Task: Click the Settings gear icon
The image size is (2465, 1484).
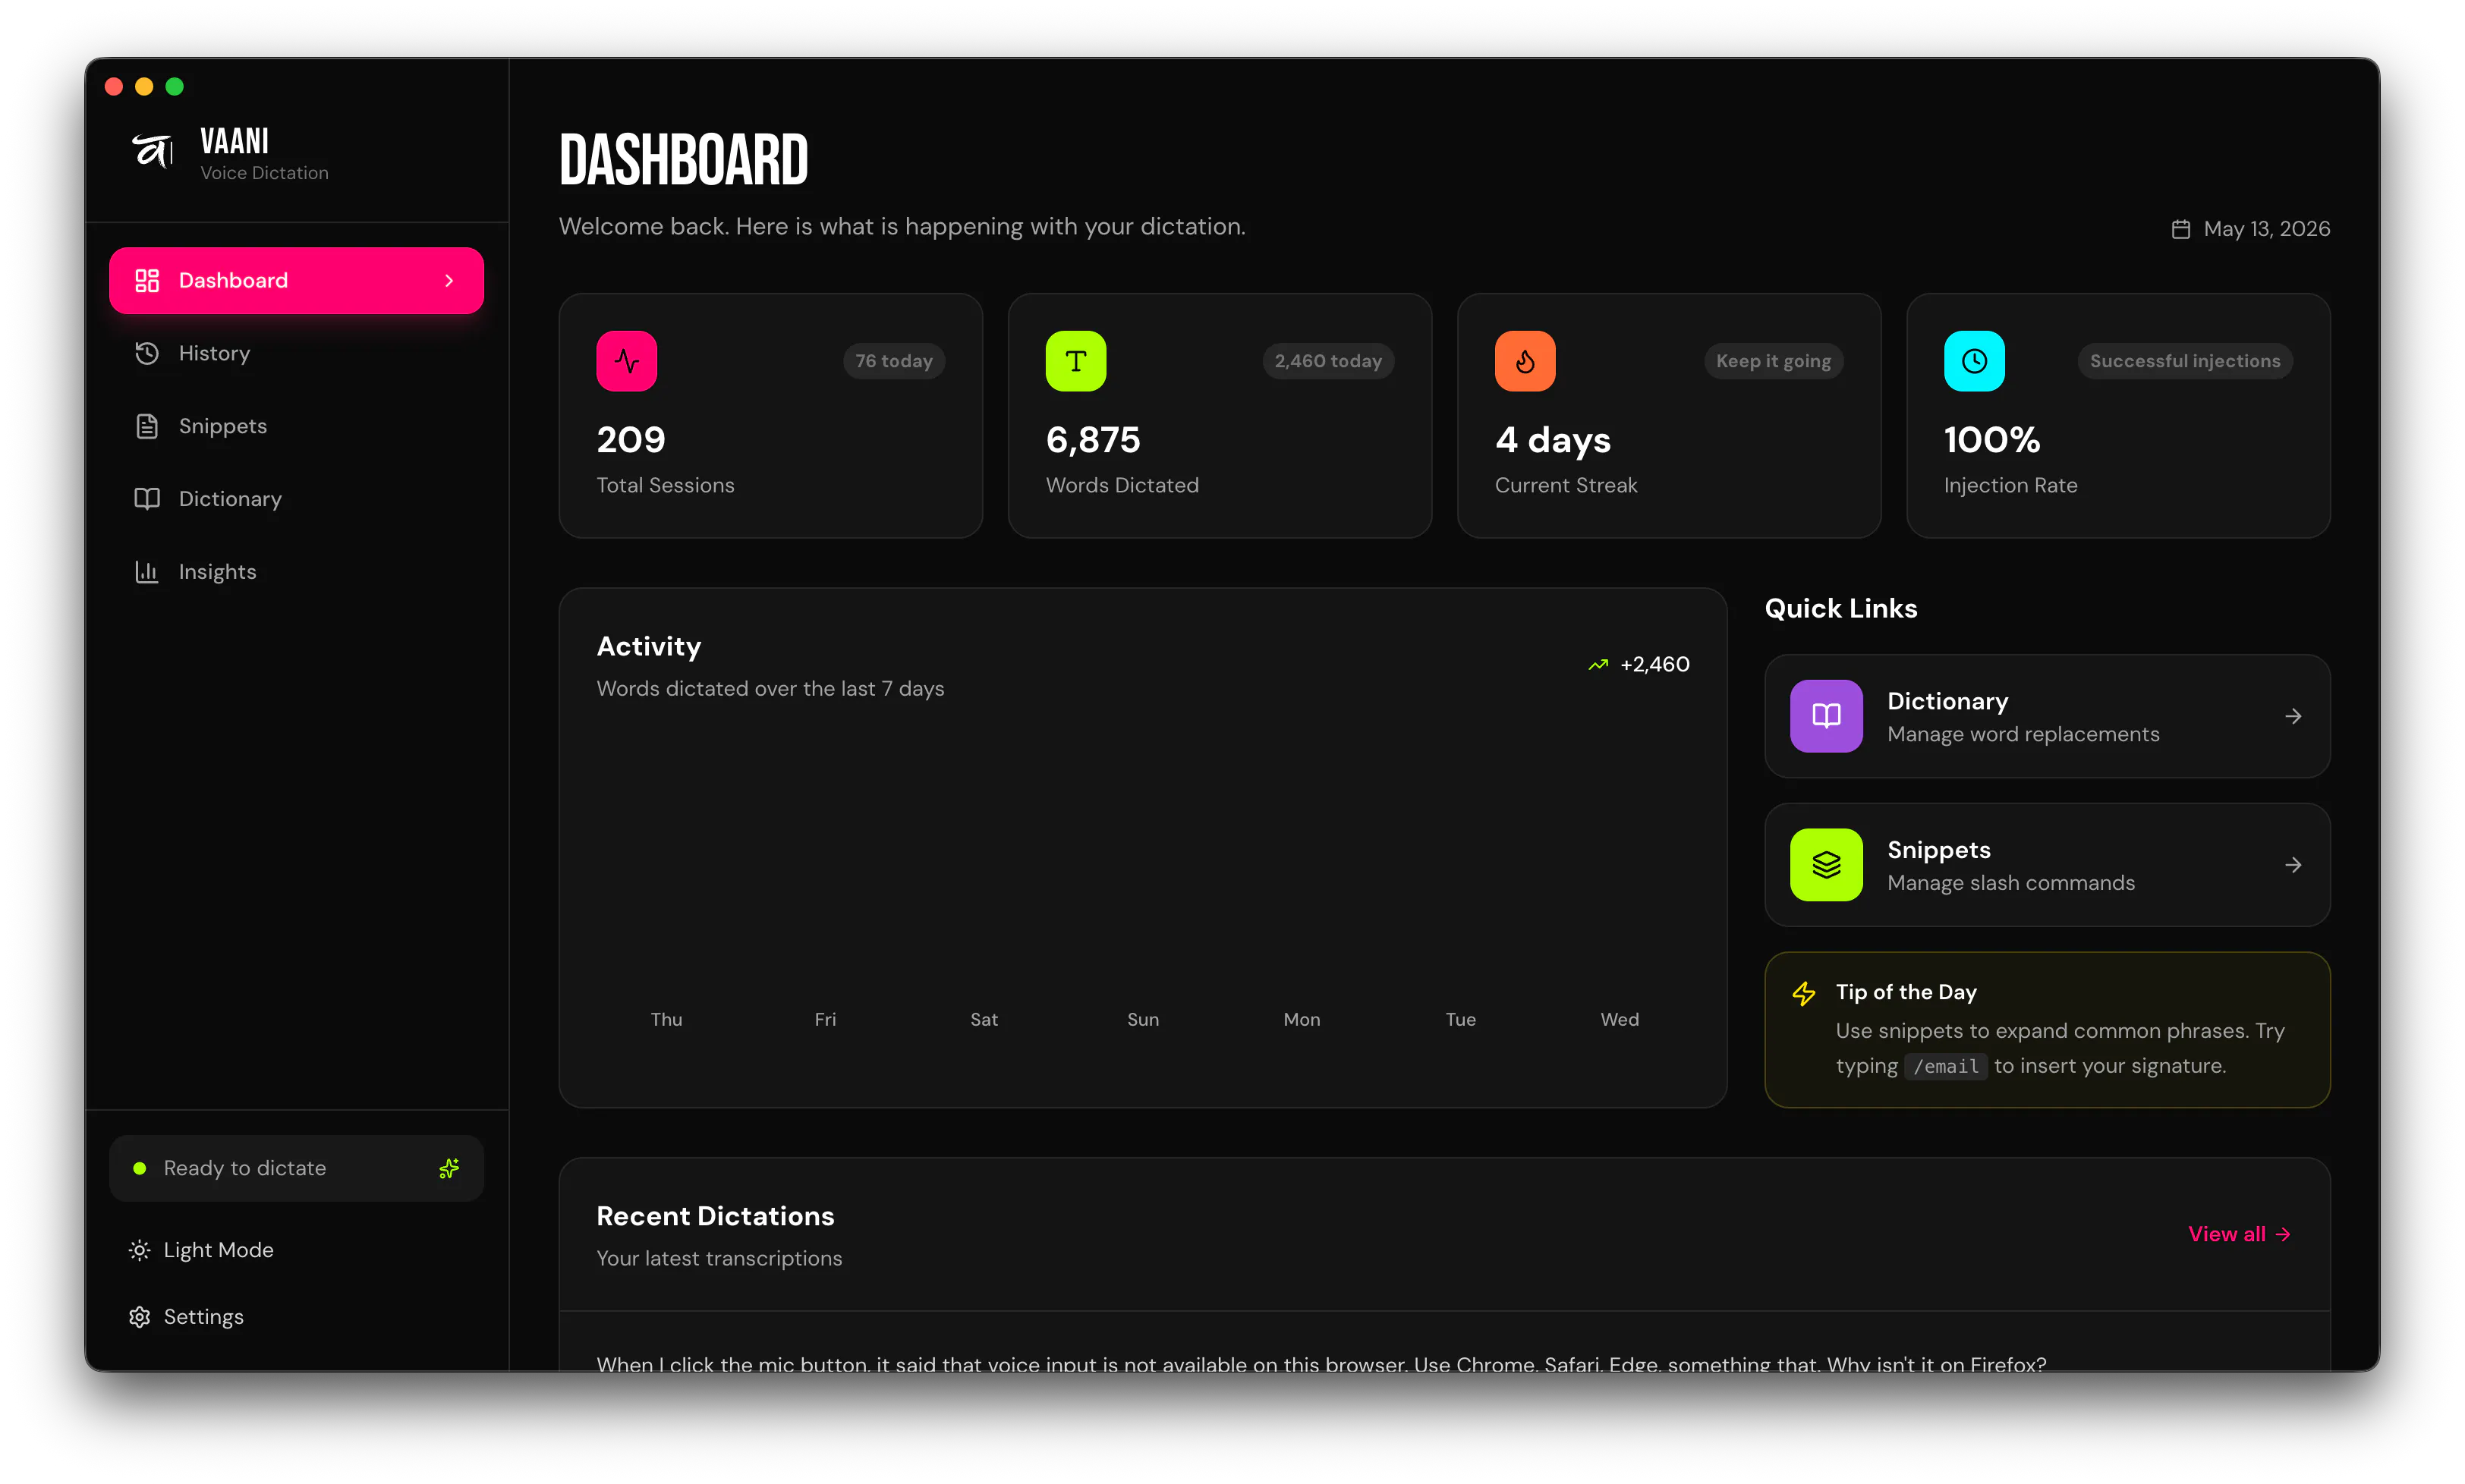Action: (x=140, y=1317)
